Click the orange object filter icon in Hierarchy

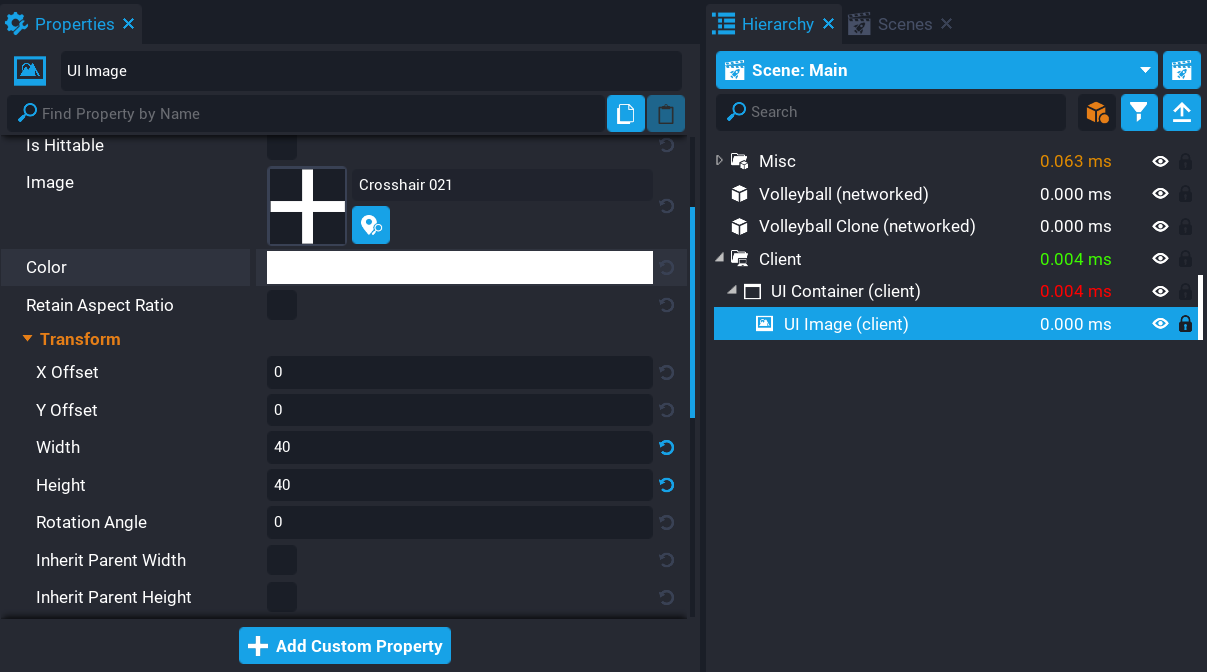pos(1097,112)
